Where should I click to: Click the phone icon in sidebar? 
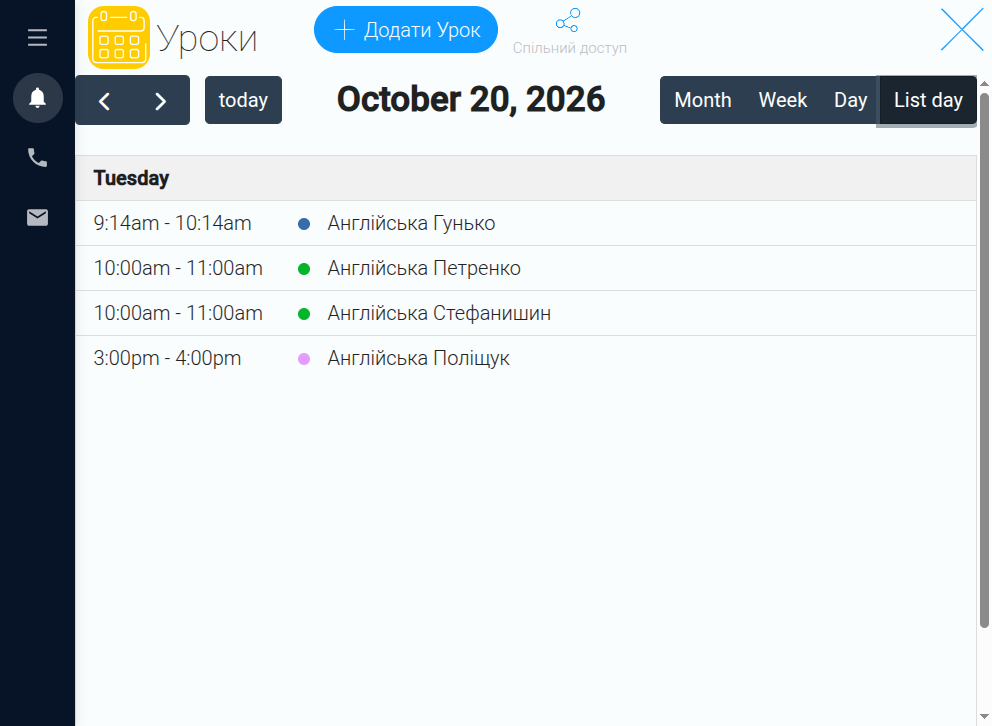(37, 157)
